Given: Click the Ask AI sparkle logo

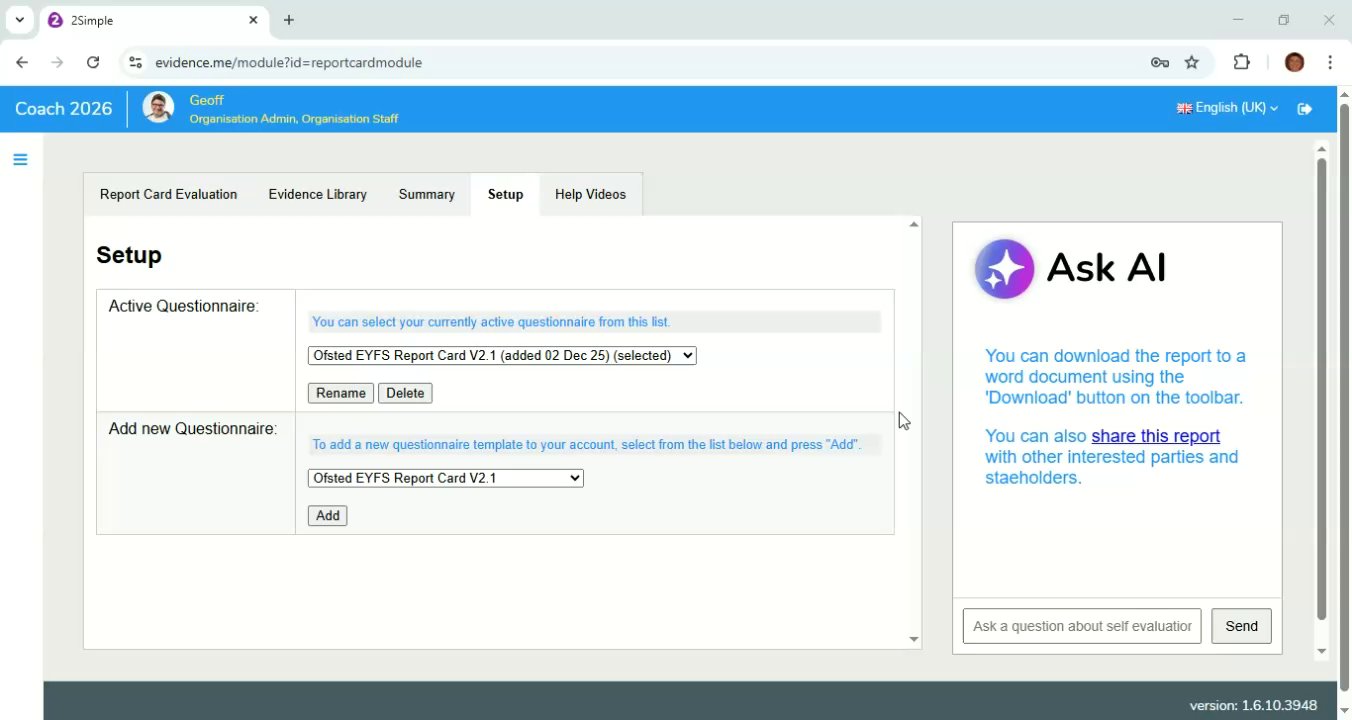Looking at the screenshot, I should click(1004, 269).
